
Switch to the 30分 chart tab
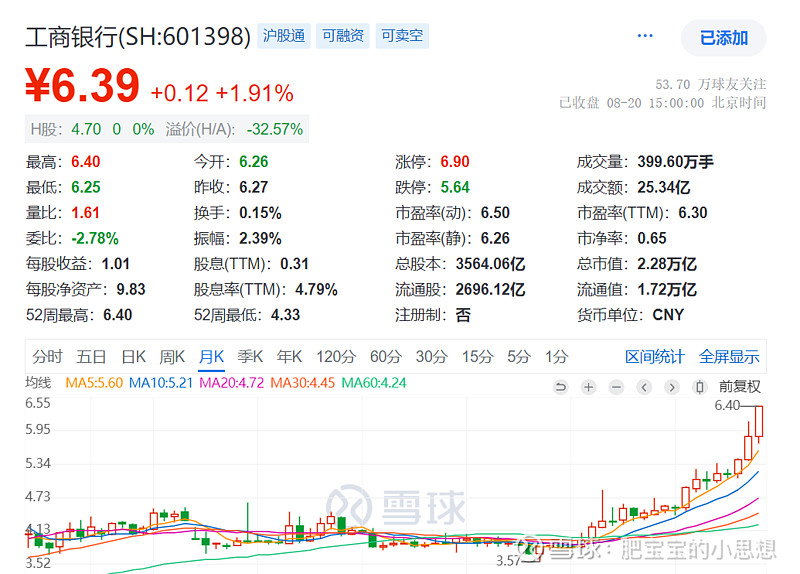point(431,357)
